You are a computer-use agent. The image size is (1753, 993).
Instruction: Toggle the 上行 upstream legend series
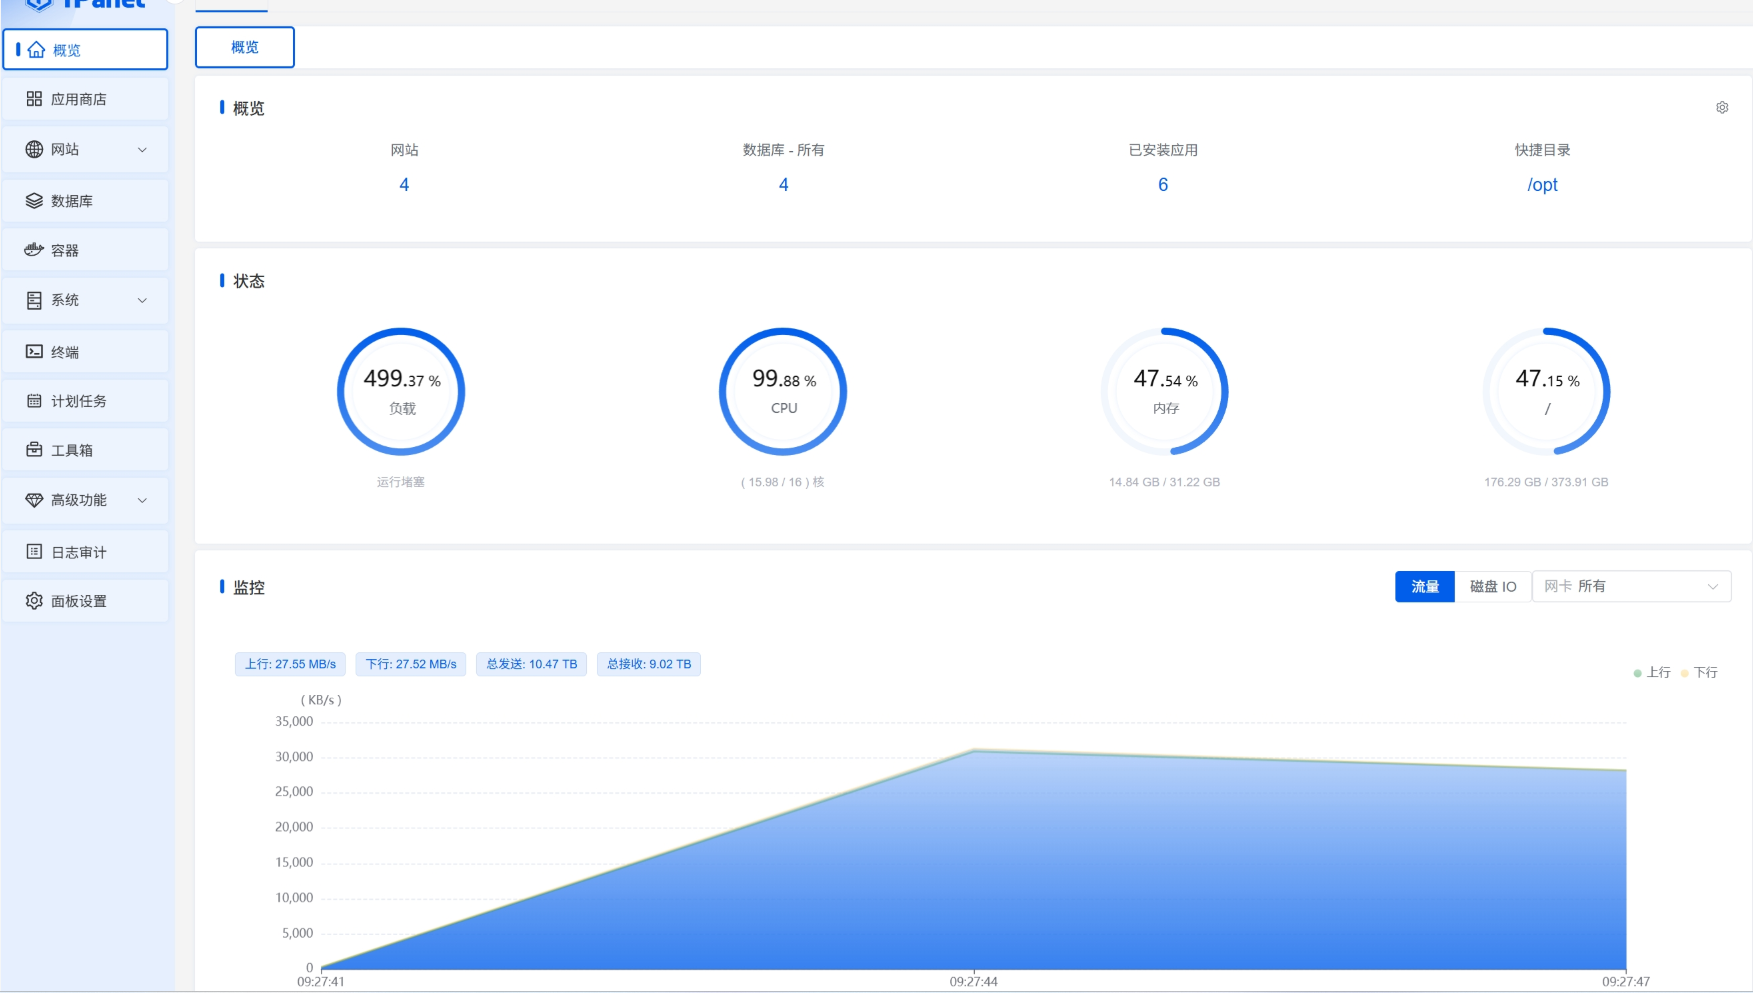point(1652,673)
